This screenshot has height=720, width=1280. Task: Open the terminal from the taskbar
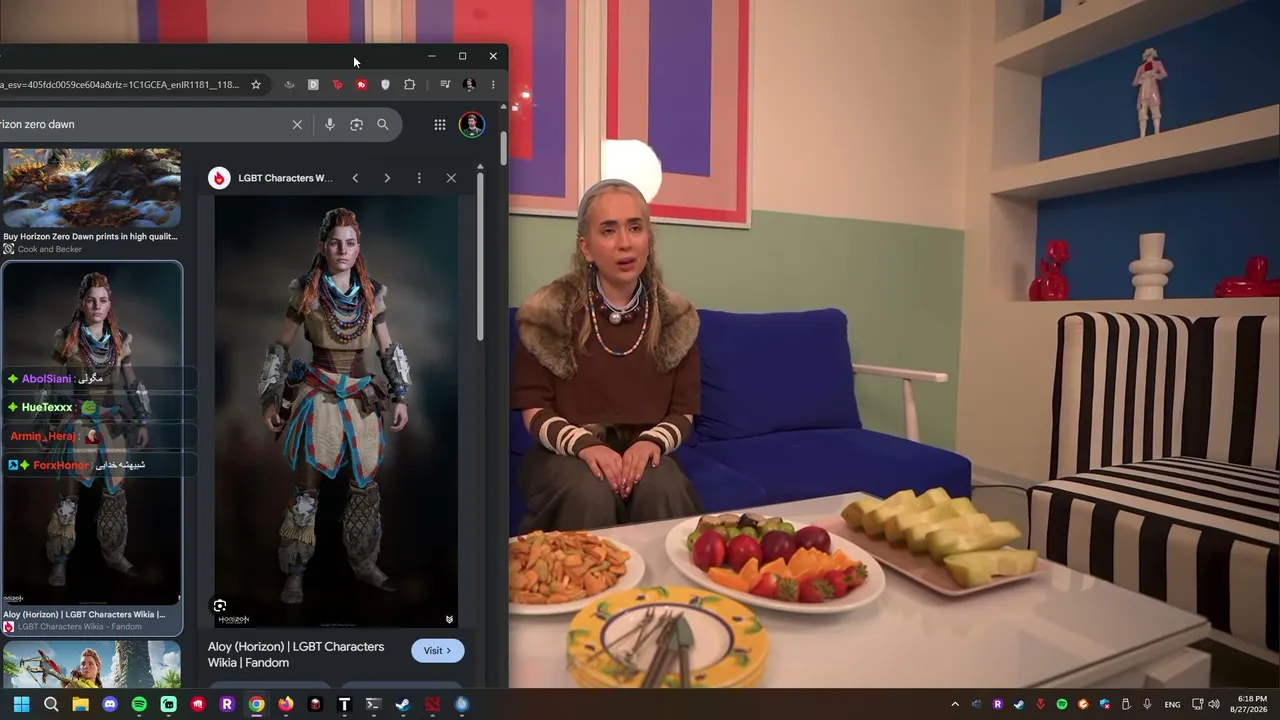(373, 704)
